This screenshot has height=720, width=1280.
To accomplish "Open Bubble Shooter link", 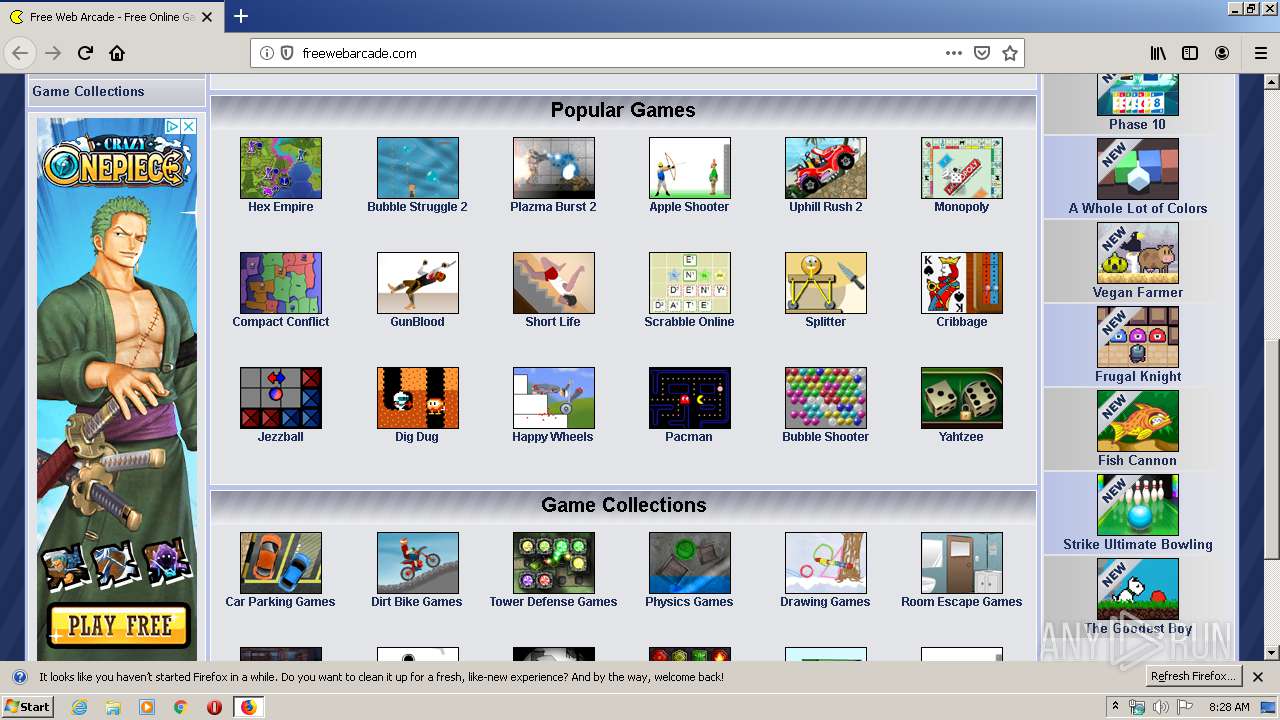I will 826,437.
